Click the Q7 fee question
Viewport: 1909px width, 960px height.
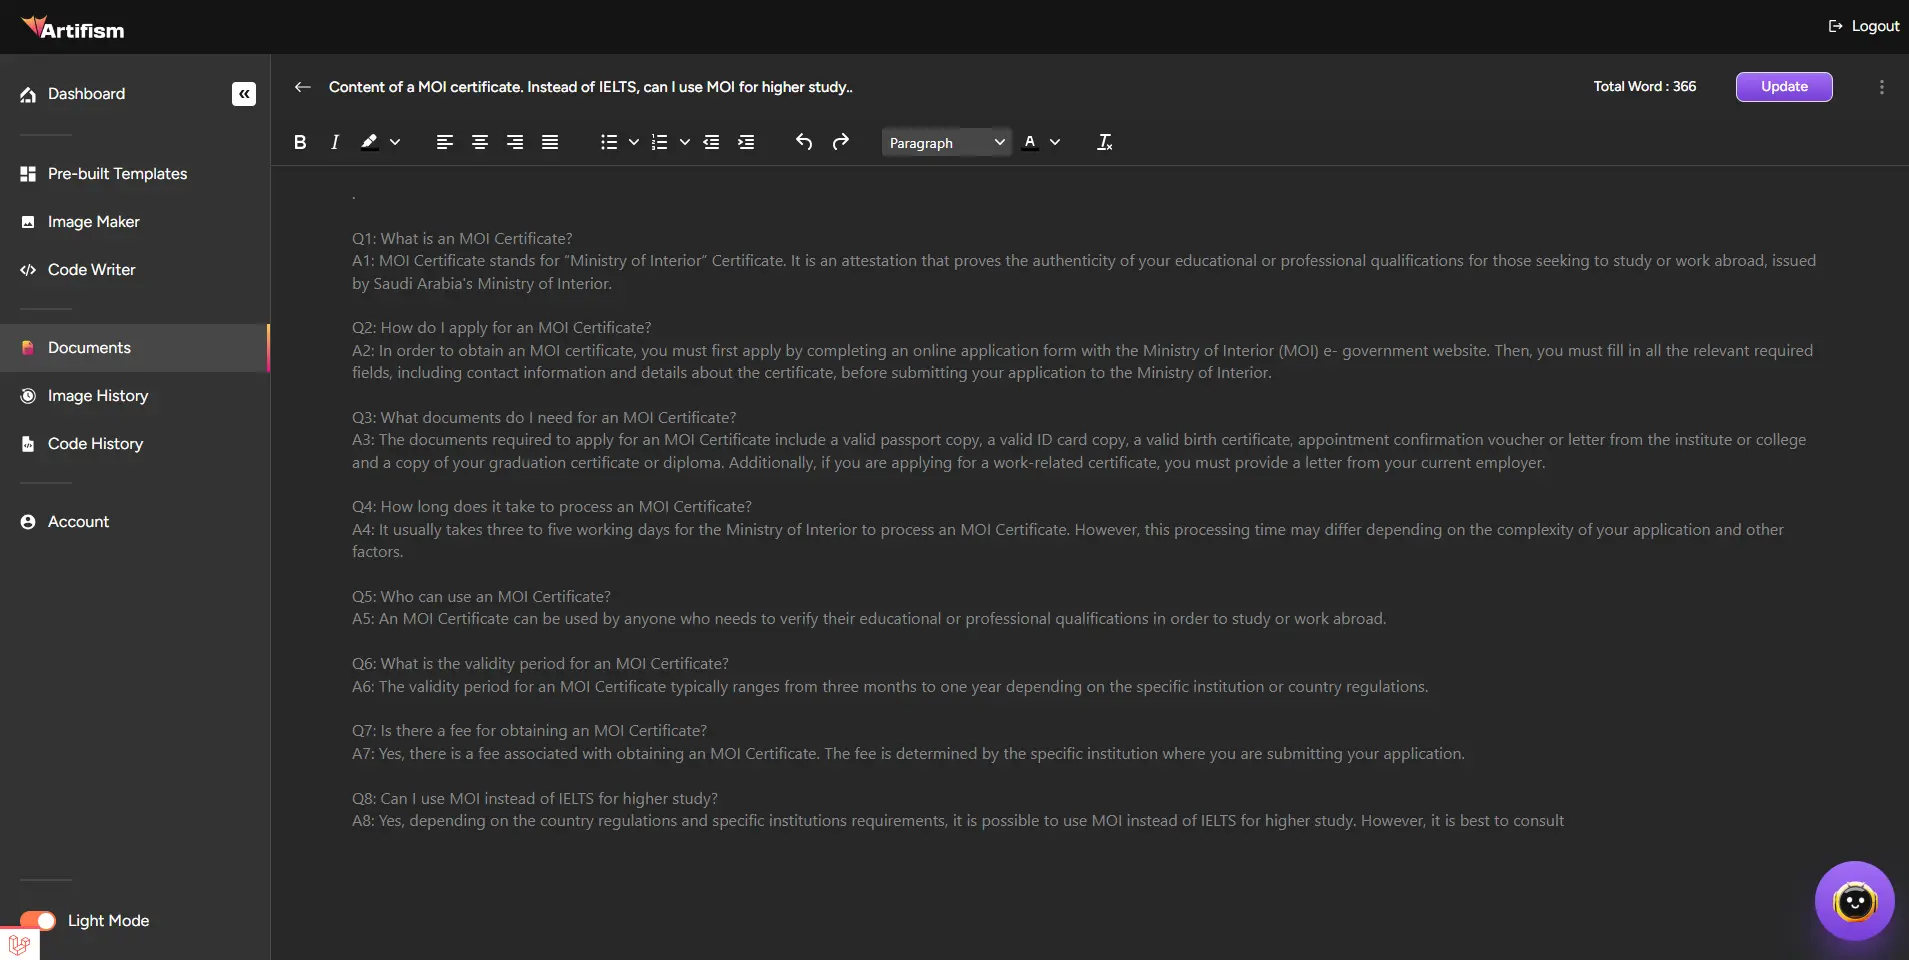pyautogui.click(x=529, y=731)
